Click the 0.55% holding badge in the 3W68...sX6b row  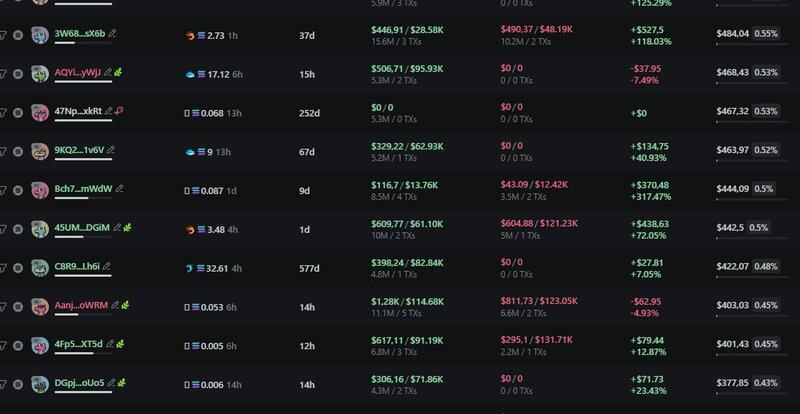[x=766, y=34]
